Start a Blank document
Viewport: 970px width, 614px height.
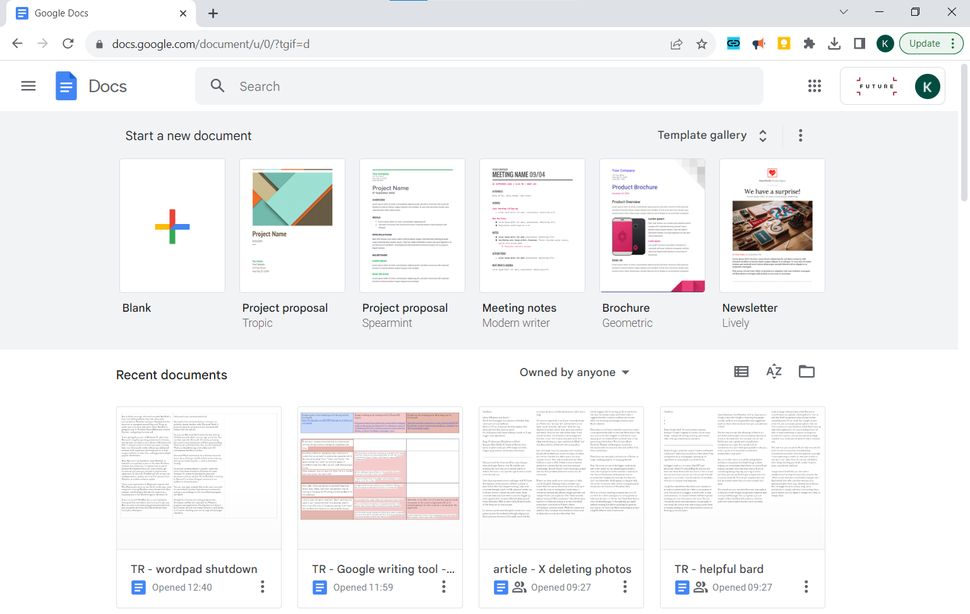tap(172, 225)
